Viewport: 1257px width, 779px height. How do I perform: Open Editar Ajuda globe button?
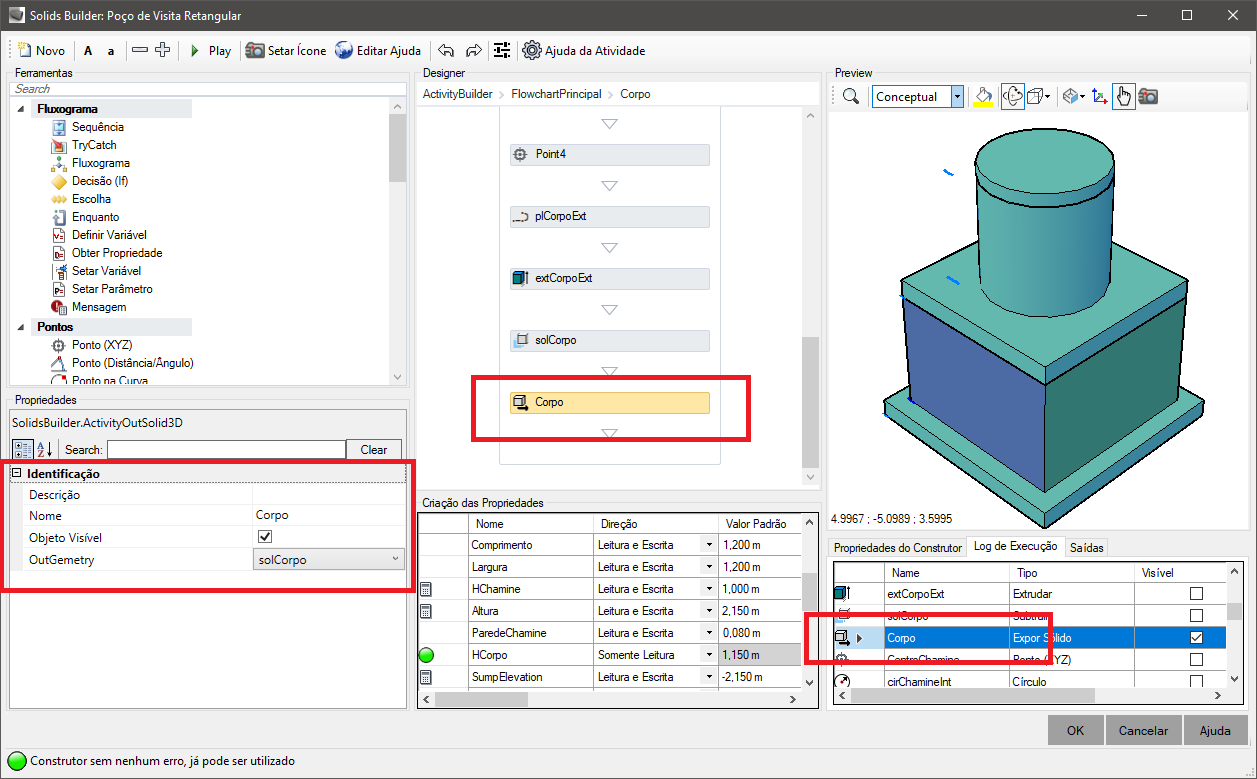coord(378,50)
